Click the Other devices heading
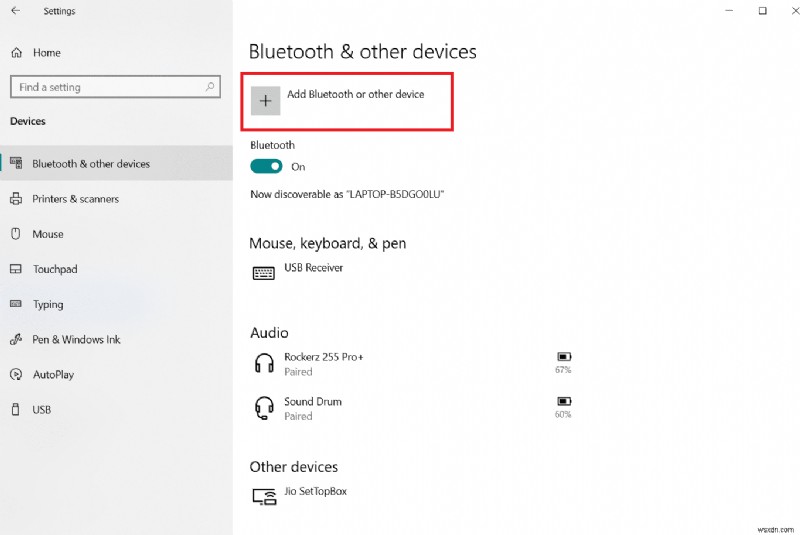This screenshot has width=800, height=535. coord(294,467)
